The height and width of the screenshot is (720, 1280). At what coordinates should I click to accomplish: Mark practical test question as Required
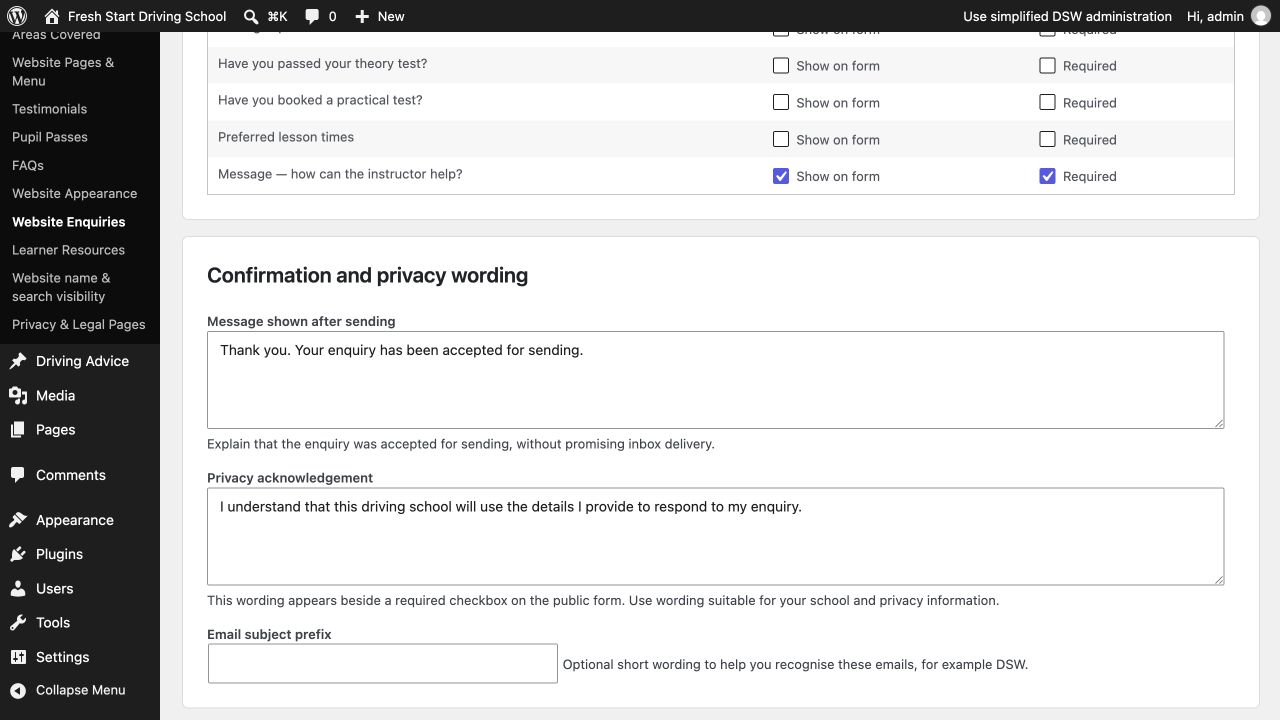point(1047,102)
